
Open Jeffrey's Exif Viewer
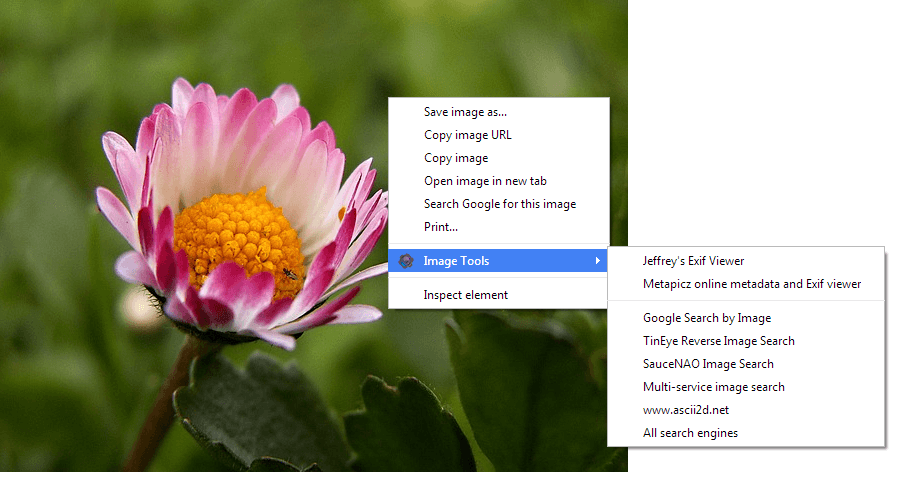pyautogui.click(x=746, y=261)
